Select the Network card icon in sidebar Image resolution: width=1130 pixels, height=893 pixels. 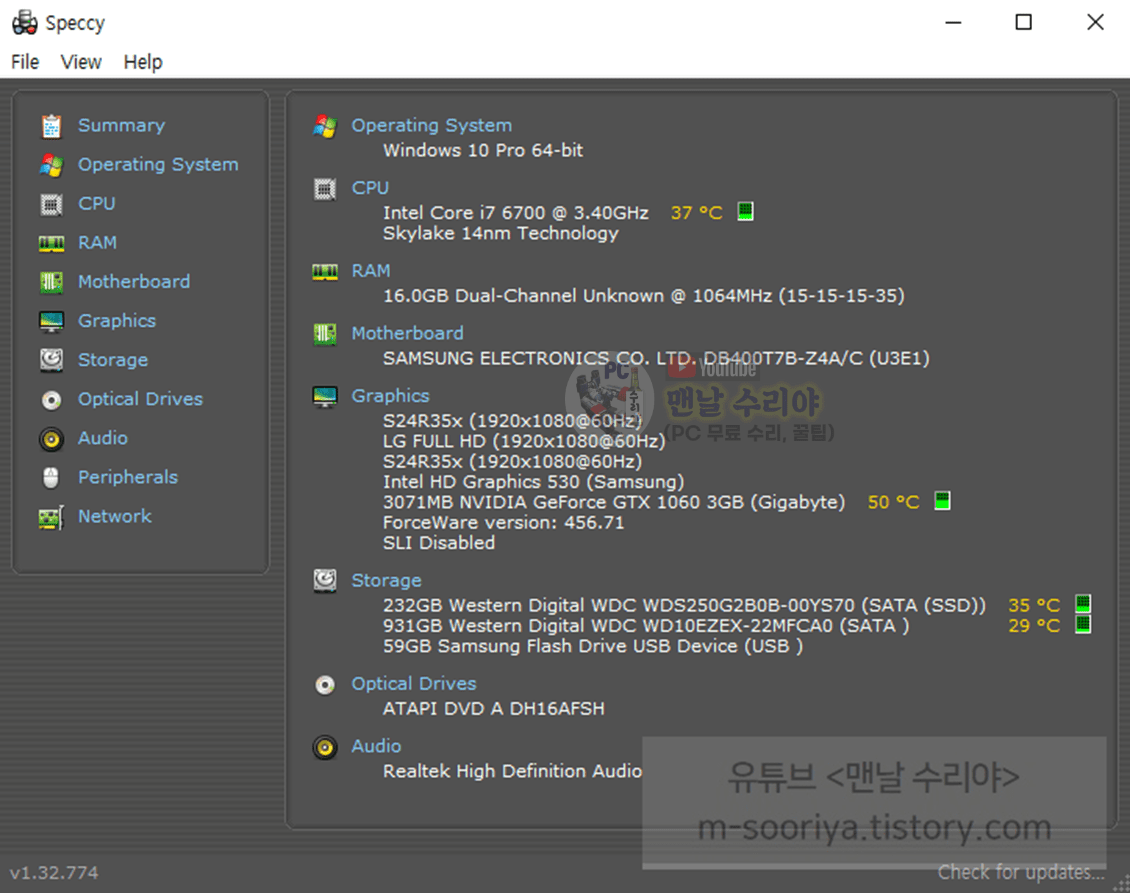click(x=51, y=517)
